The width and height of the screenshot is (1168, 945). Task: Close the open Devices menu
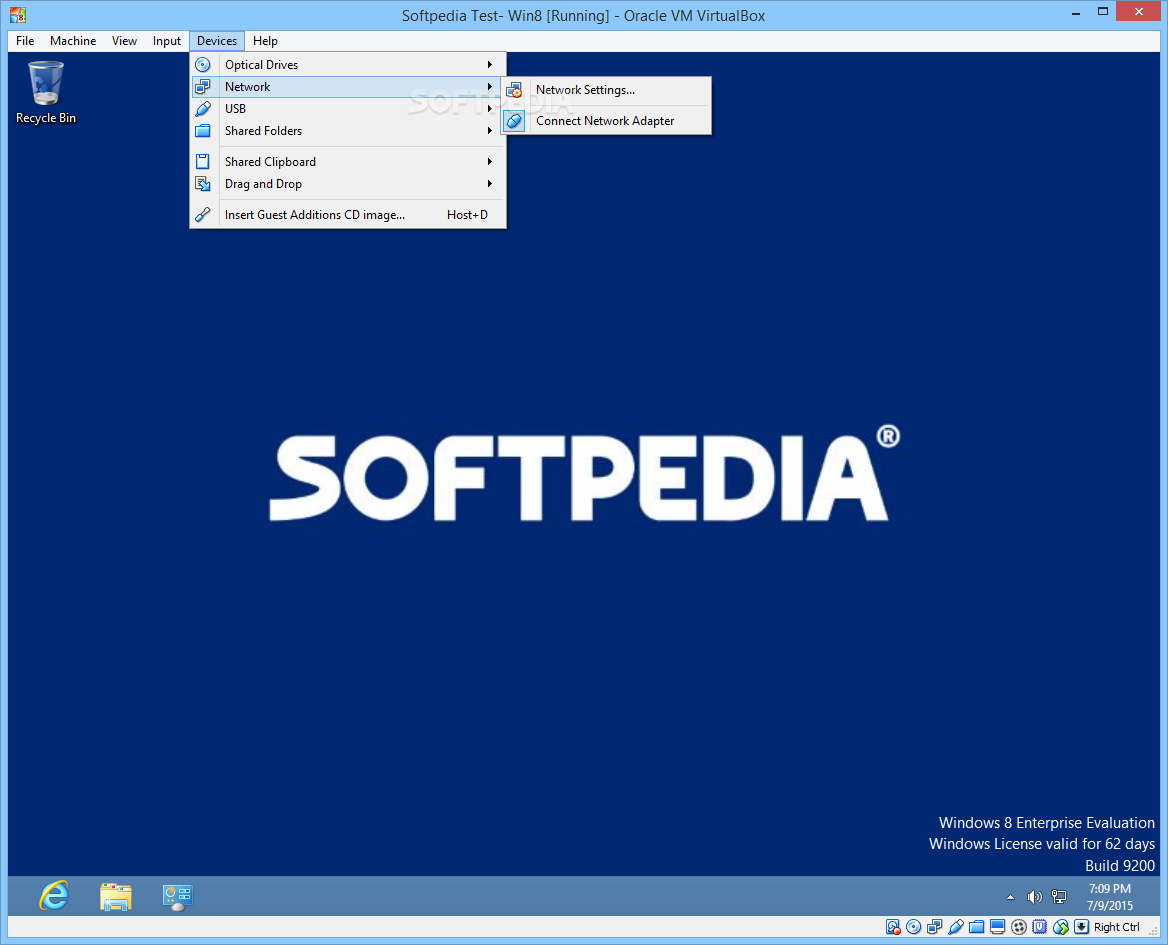[217, 41]
